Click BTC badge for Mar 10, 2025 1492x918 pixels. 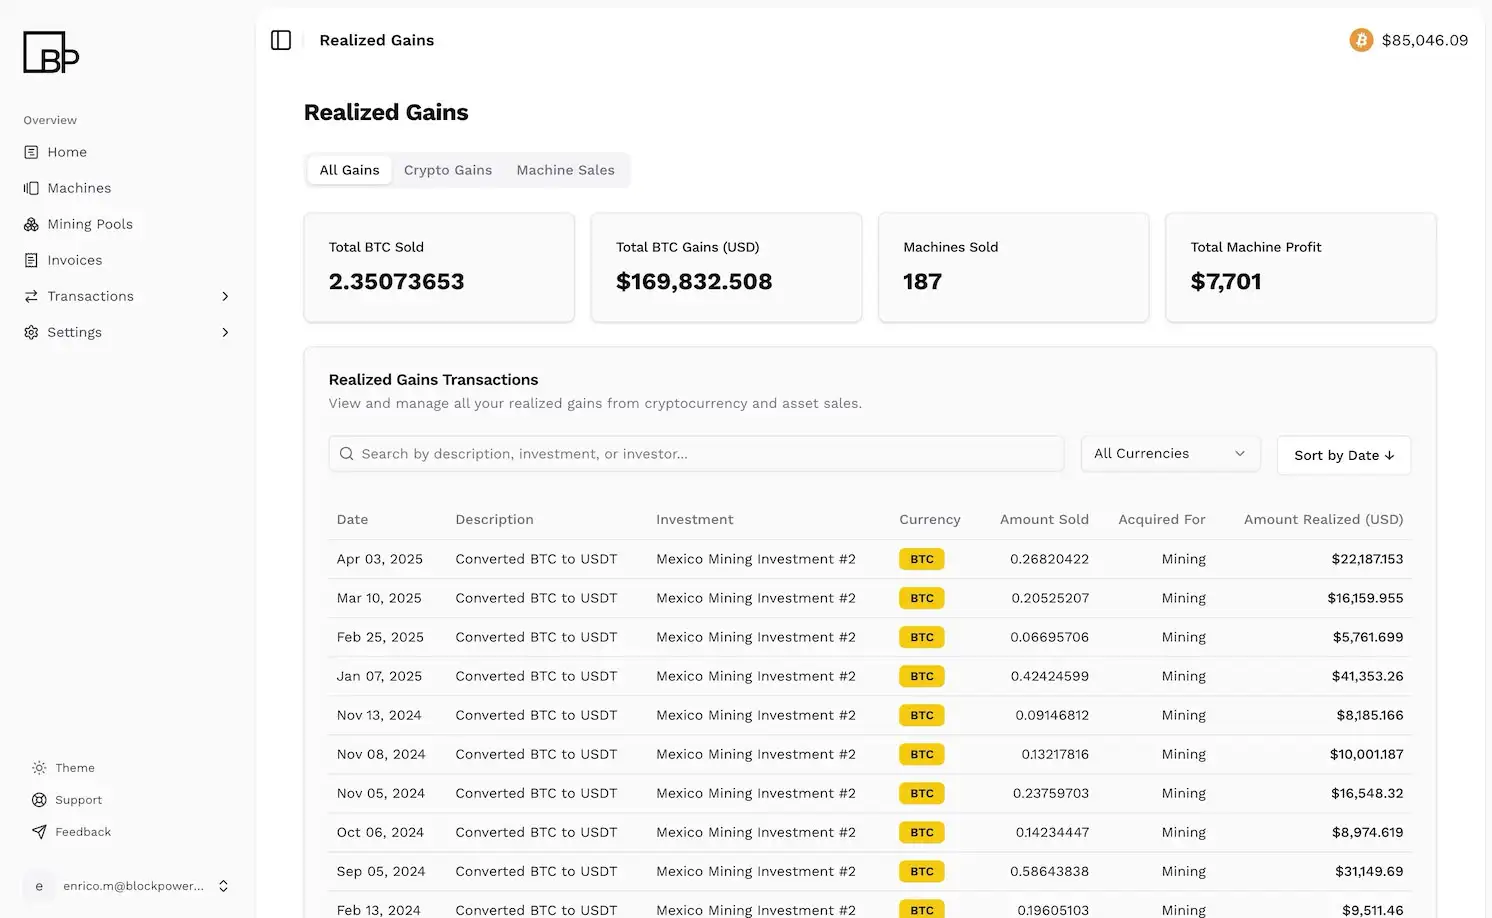coord(922,598)
